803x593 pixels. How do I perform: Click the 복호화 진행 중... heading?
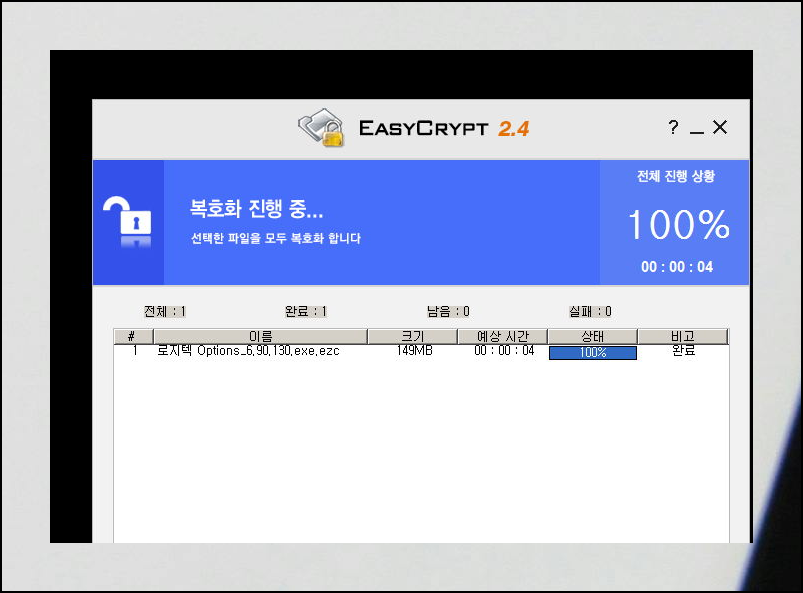256,208
